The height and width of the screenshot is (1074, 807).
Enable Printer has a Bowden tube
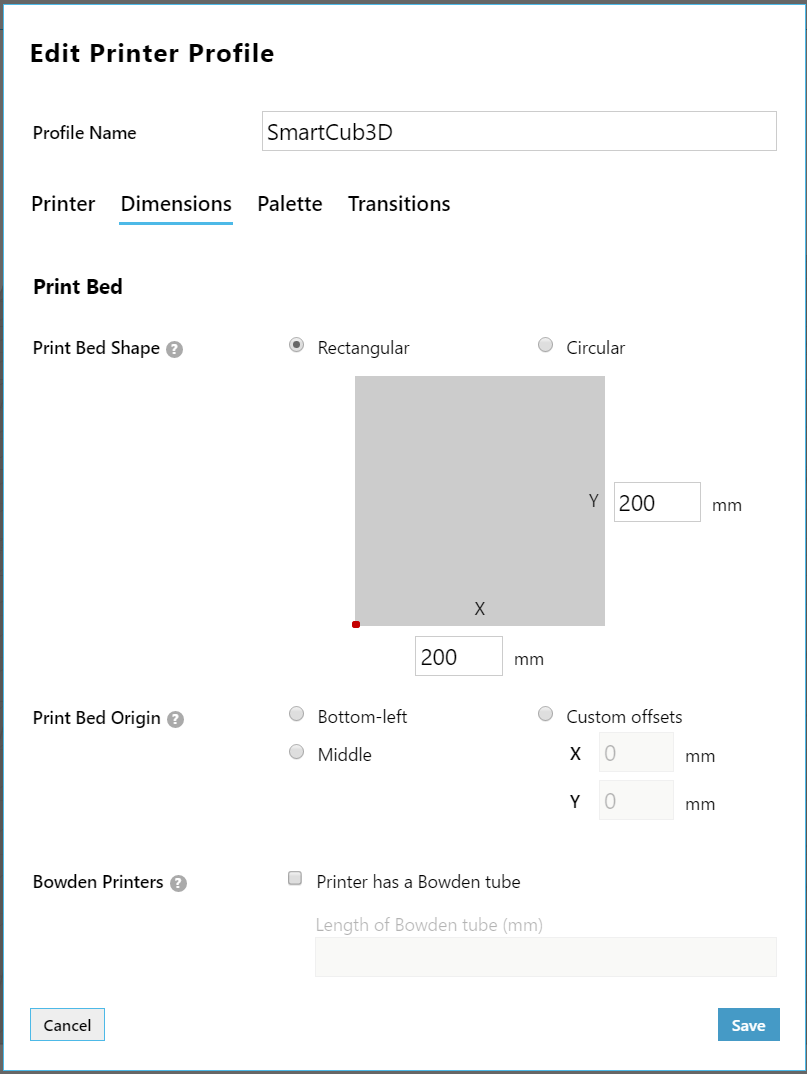point(295,879)
